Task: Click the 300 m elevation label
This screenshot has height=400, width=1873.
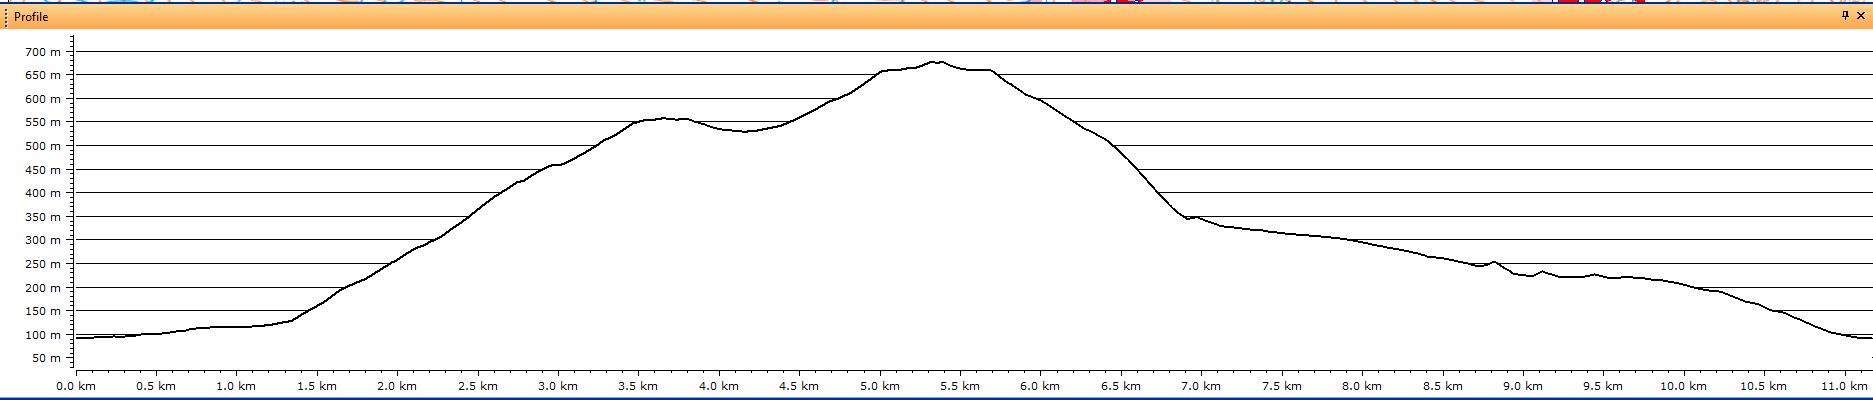Action: (x=42, y=240)
